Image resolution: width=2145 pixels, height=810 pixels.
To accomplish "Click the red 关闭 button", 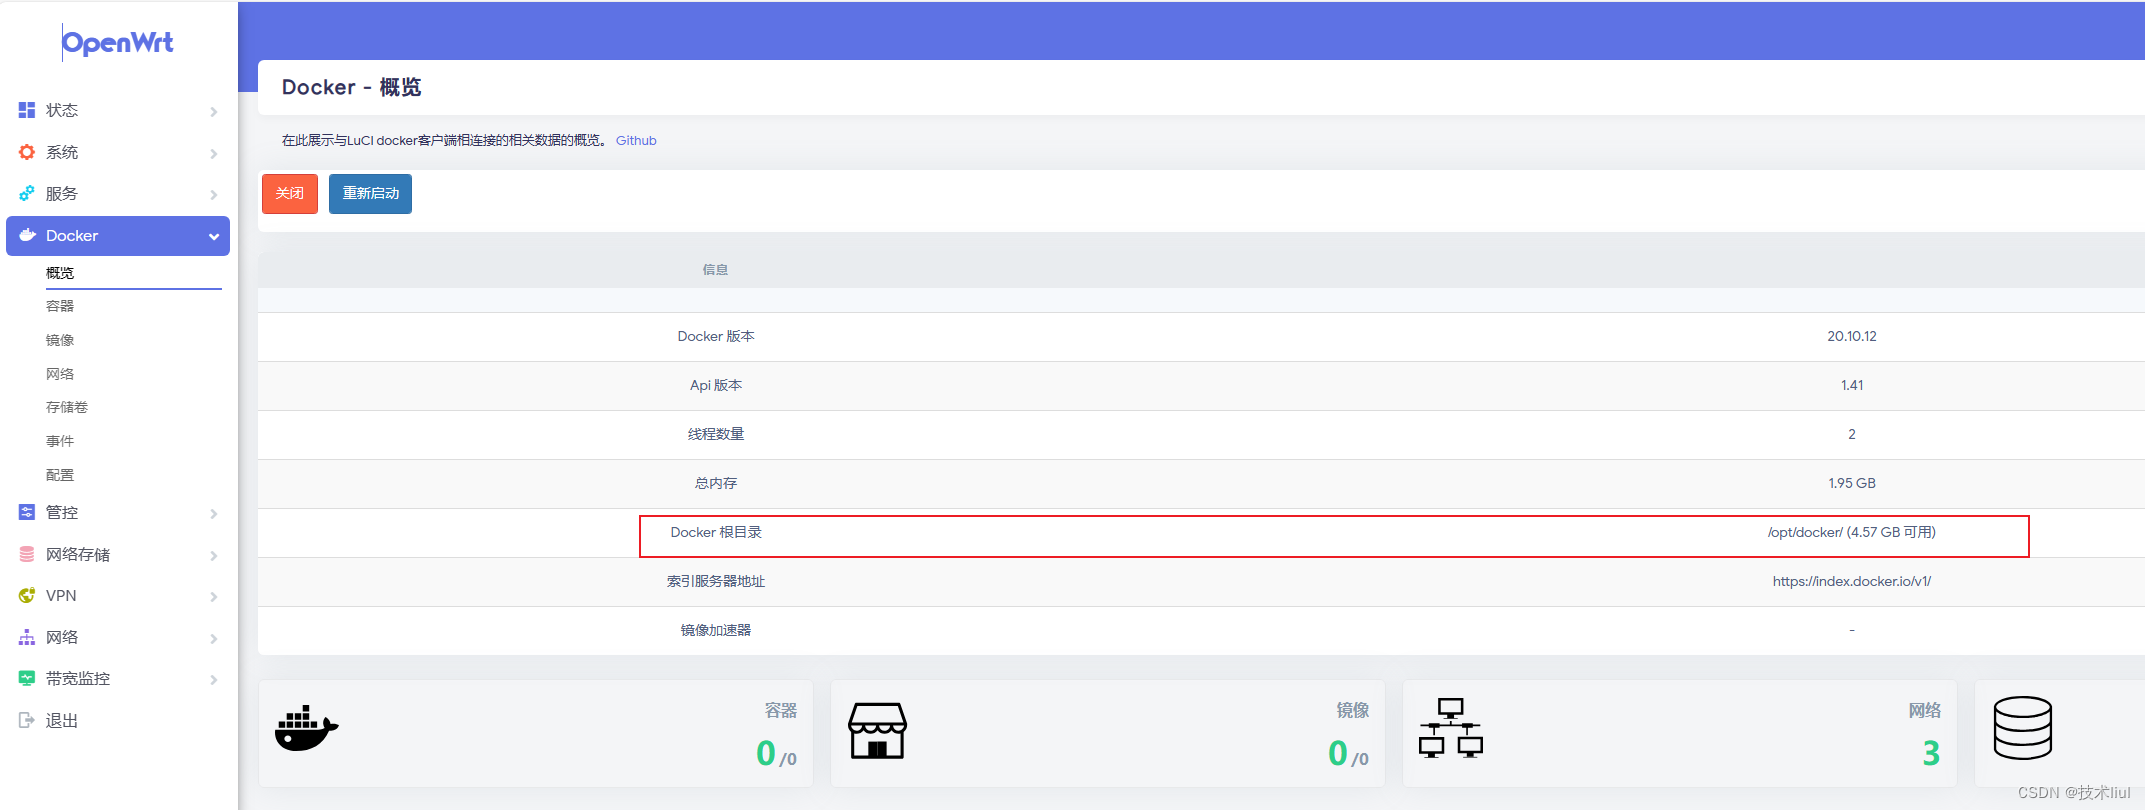I will [290, 194].
